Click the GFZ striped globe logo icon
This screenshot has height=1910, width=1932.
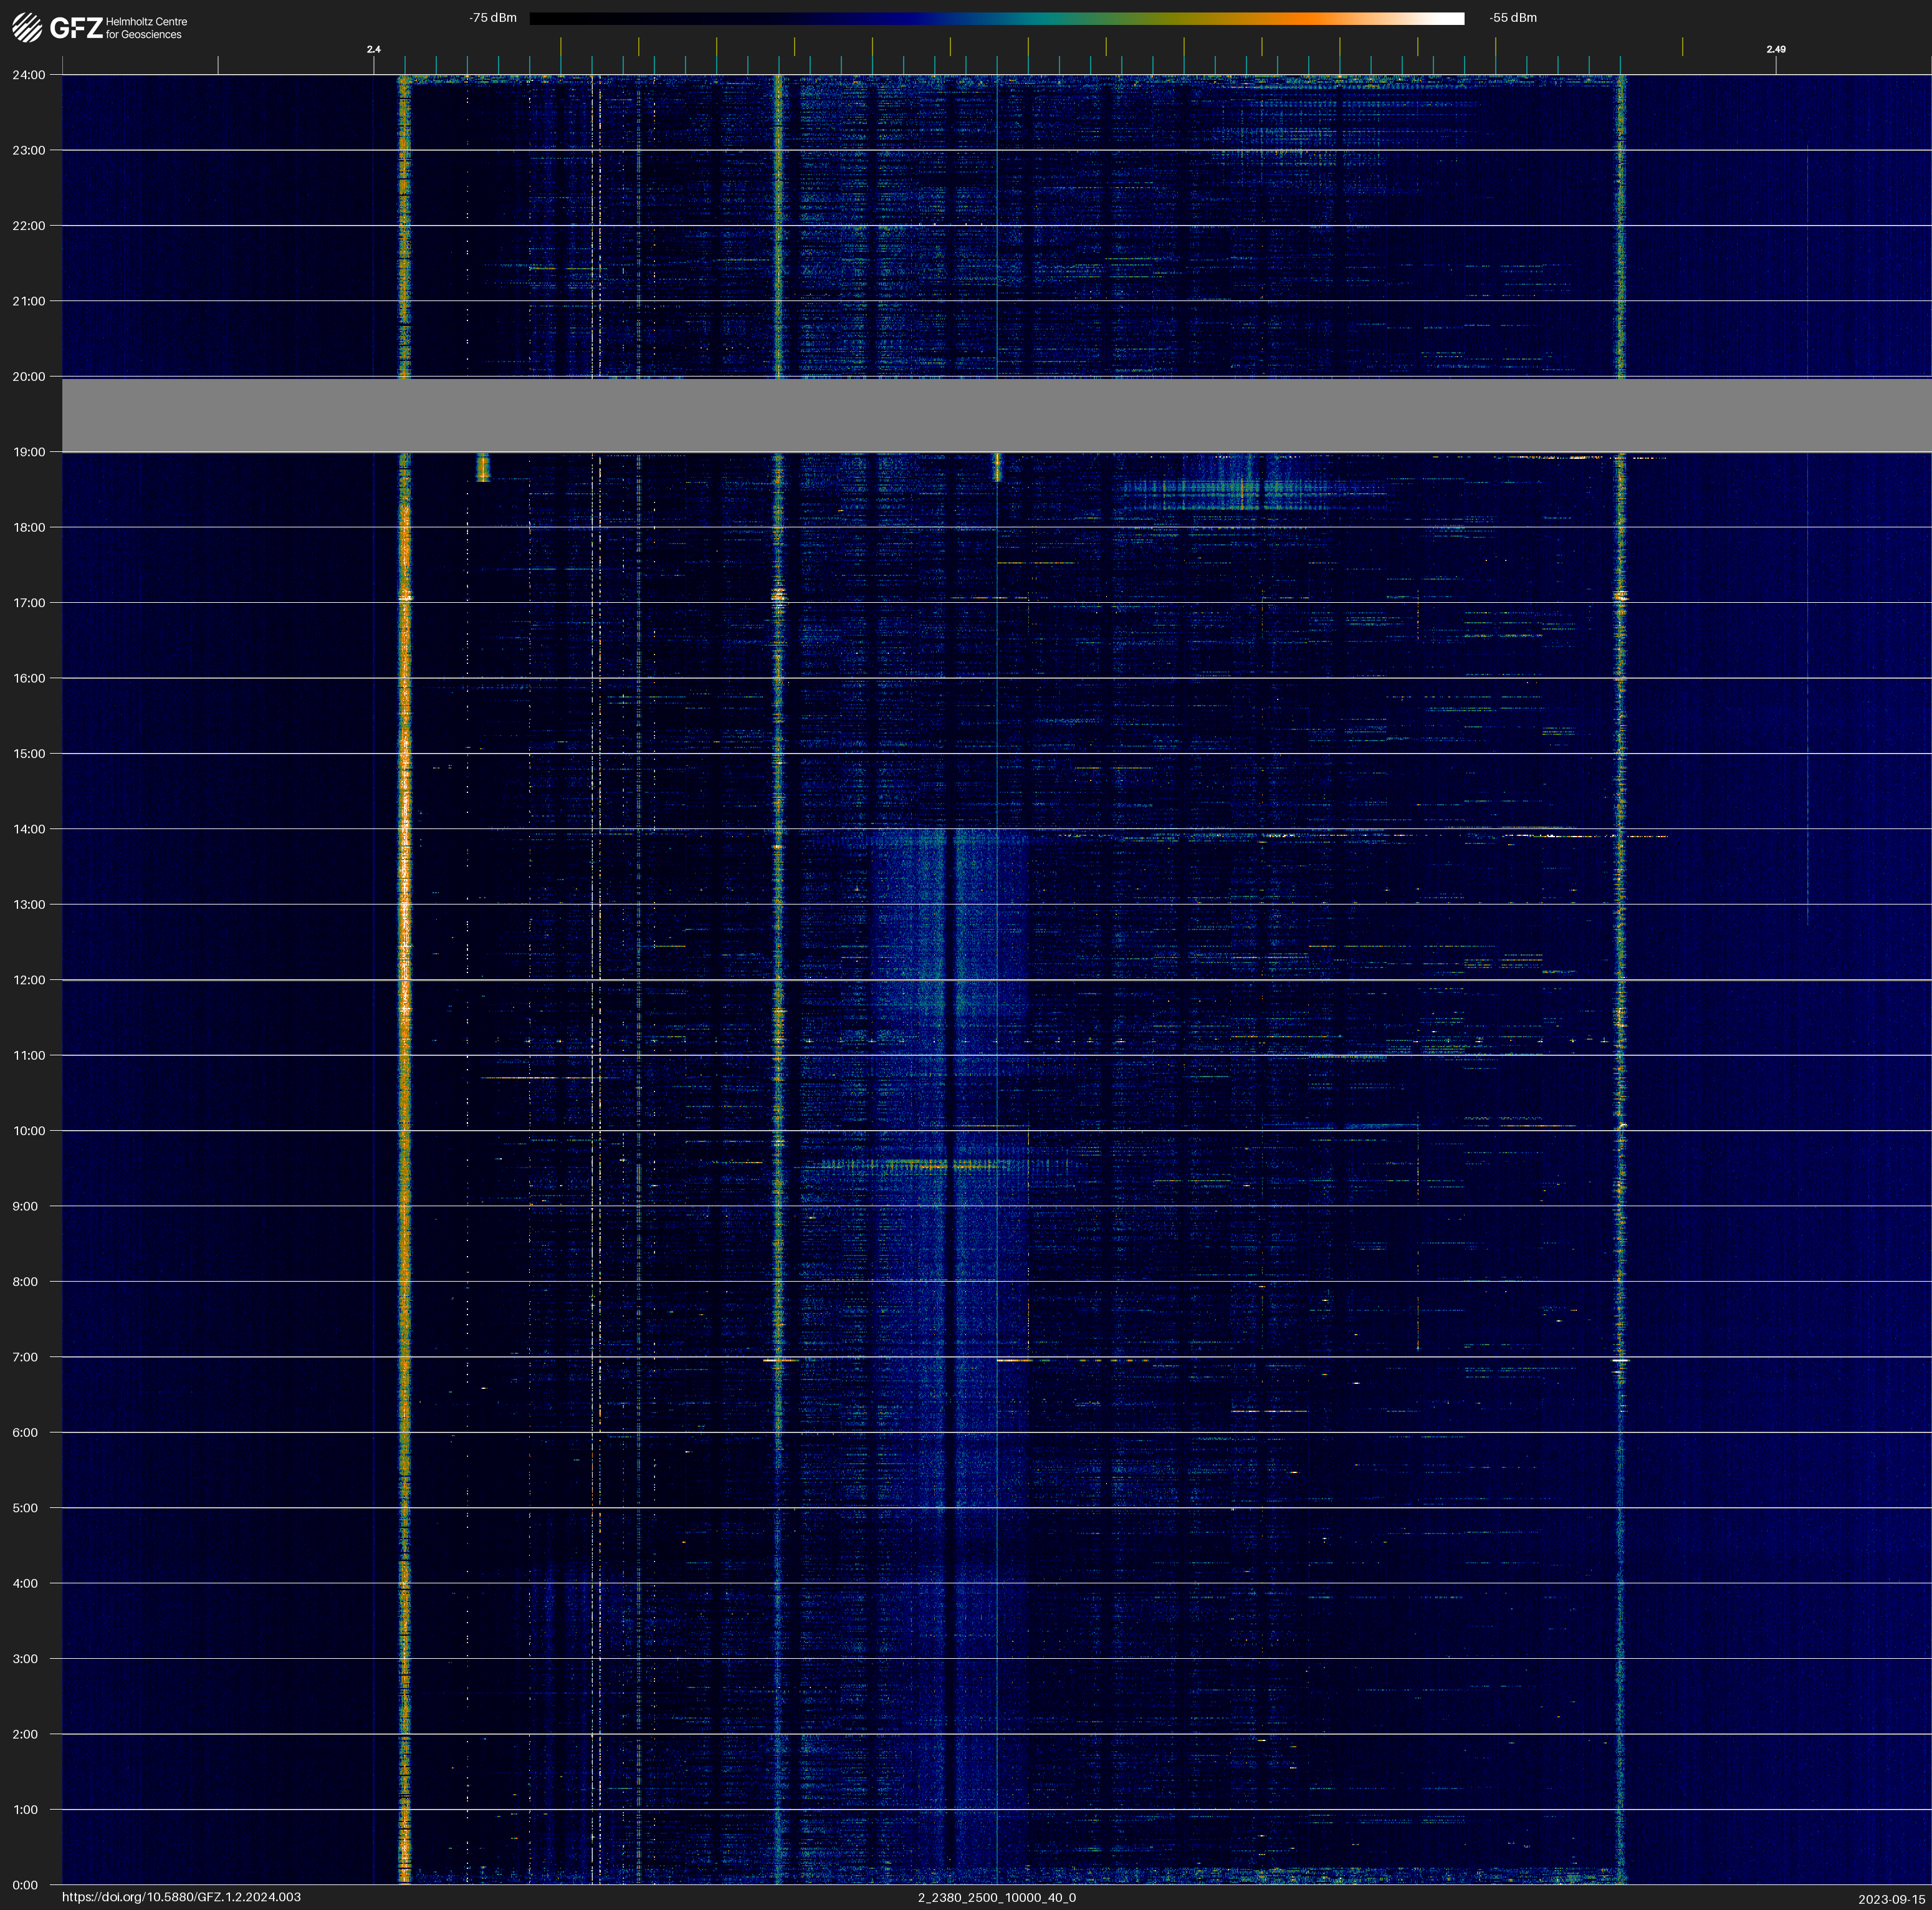point(27,28)
